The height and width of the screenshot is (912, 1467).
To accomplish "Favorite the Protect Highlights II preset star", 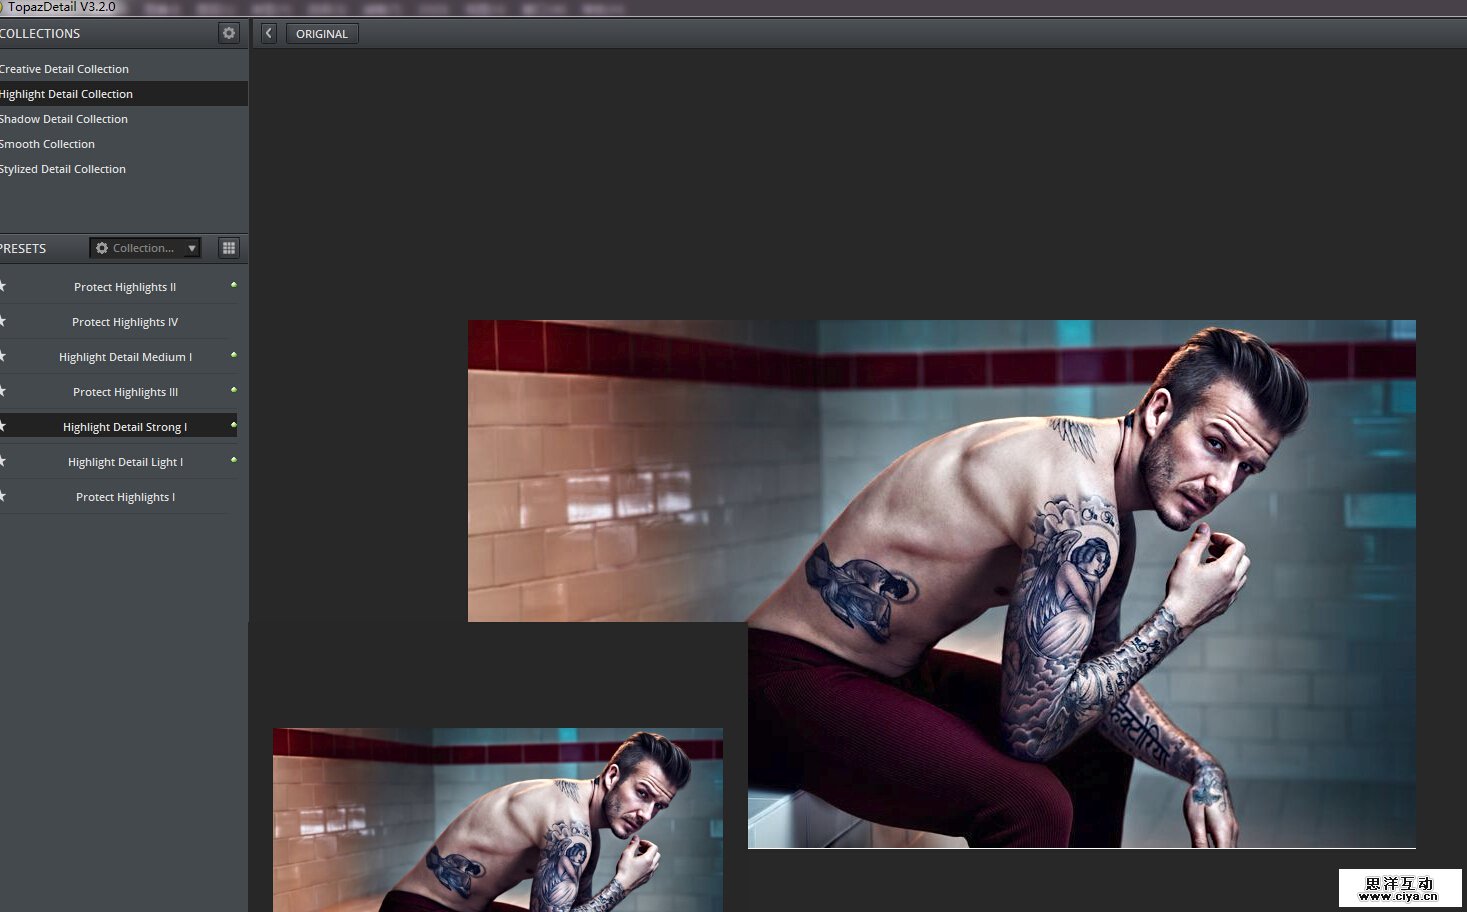I will [3, 286].
